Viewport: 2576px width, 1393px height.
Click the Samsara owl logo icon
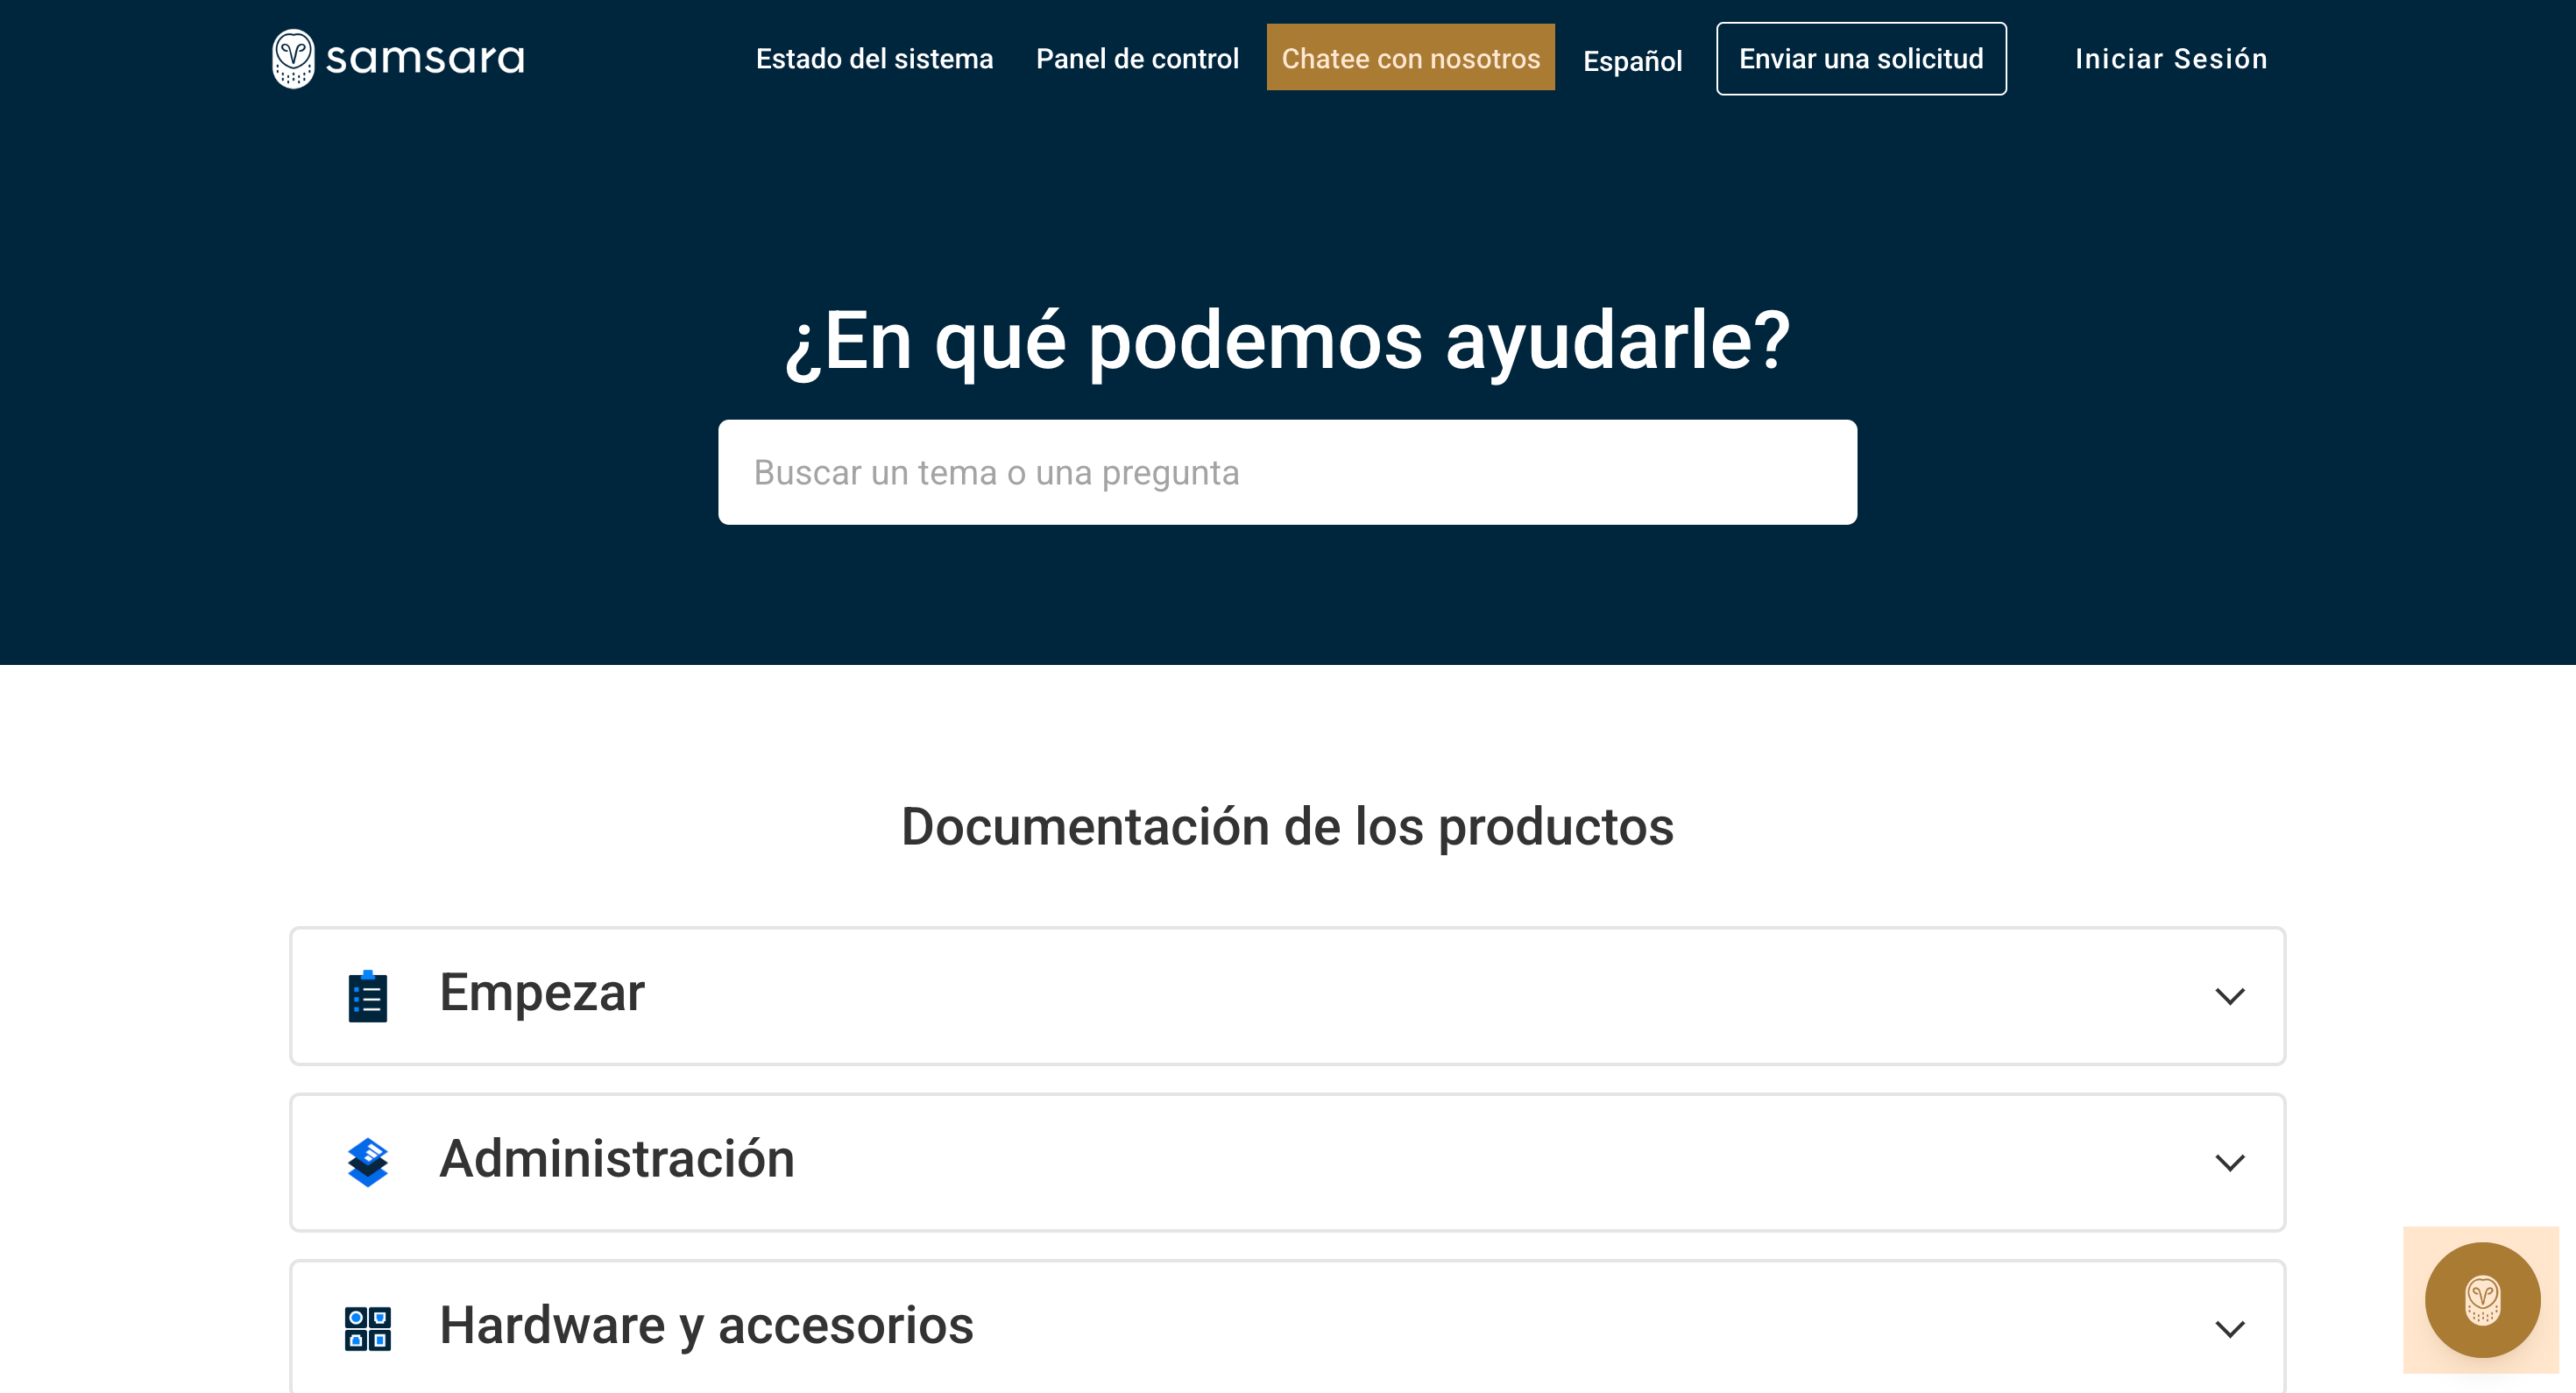293,58
